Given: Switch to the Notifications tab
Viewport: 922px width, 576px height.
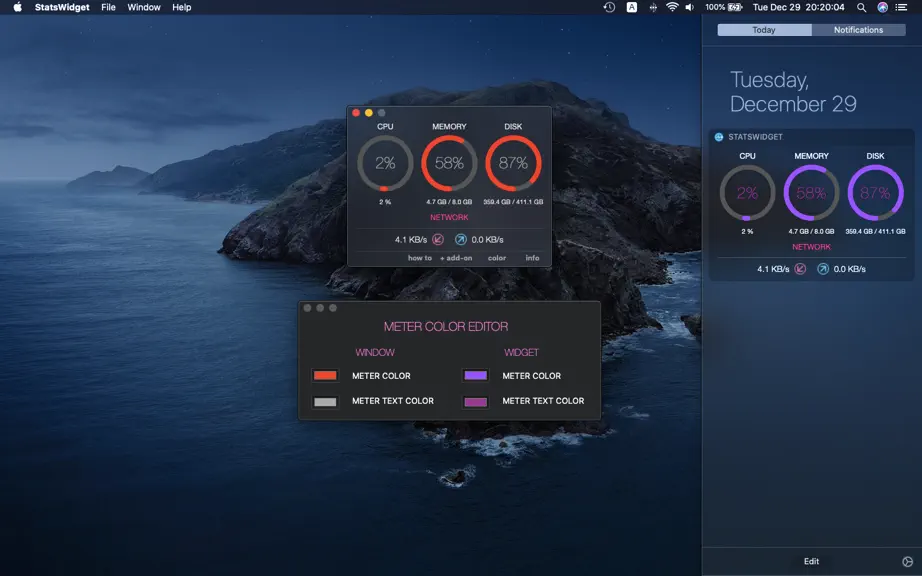Looking at the screenshot, I should [x=858, y=30].
